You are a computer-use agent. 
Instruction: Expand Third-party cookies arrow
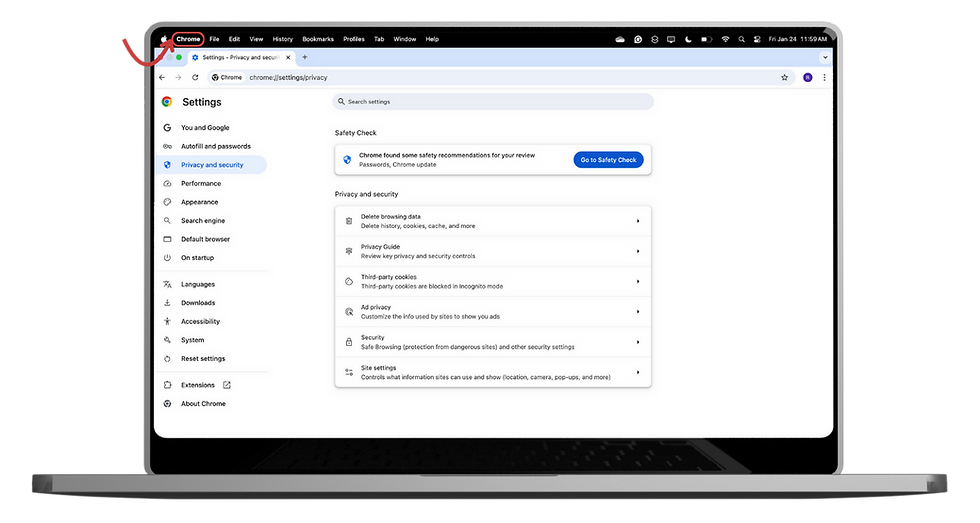point(638,282)
